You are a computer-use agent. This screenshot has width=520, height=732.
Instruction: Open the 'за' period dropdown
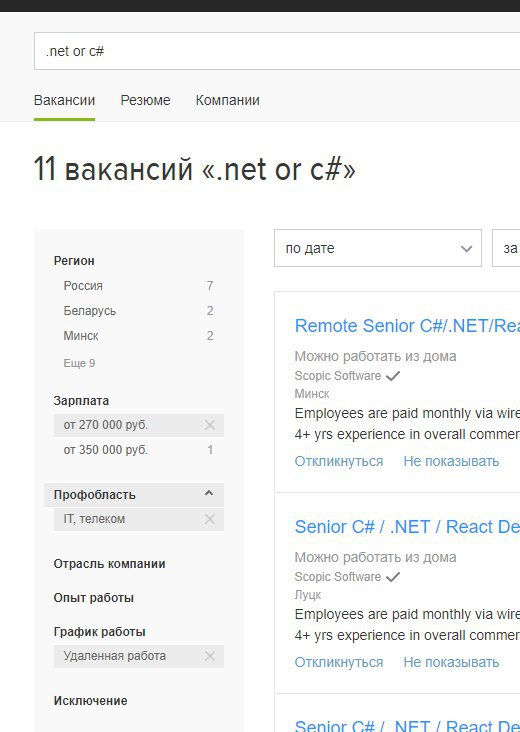point(506,248)
